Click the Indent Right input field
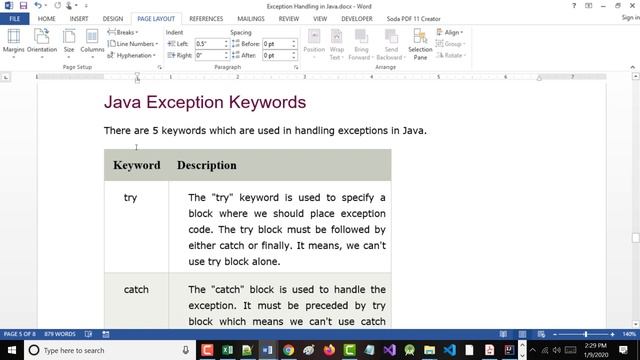 209,55
